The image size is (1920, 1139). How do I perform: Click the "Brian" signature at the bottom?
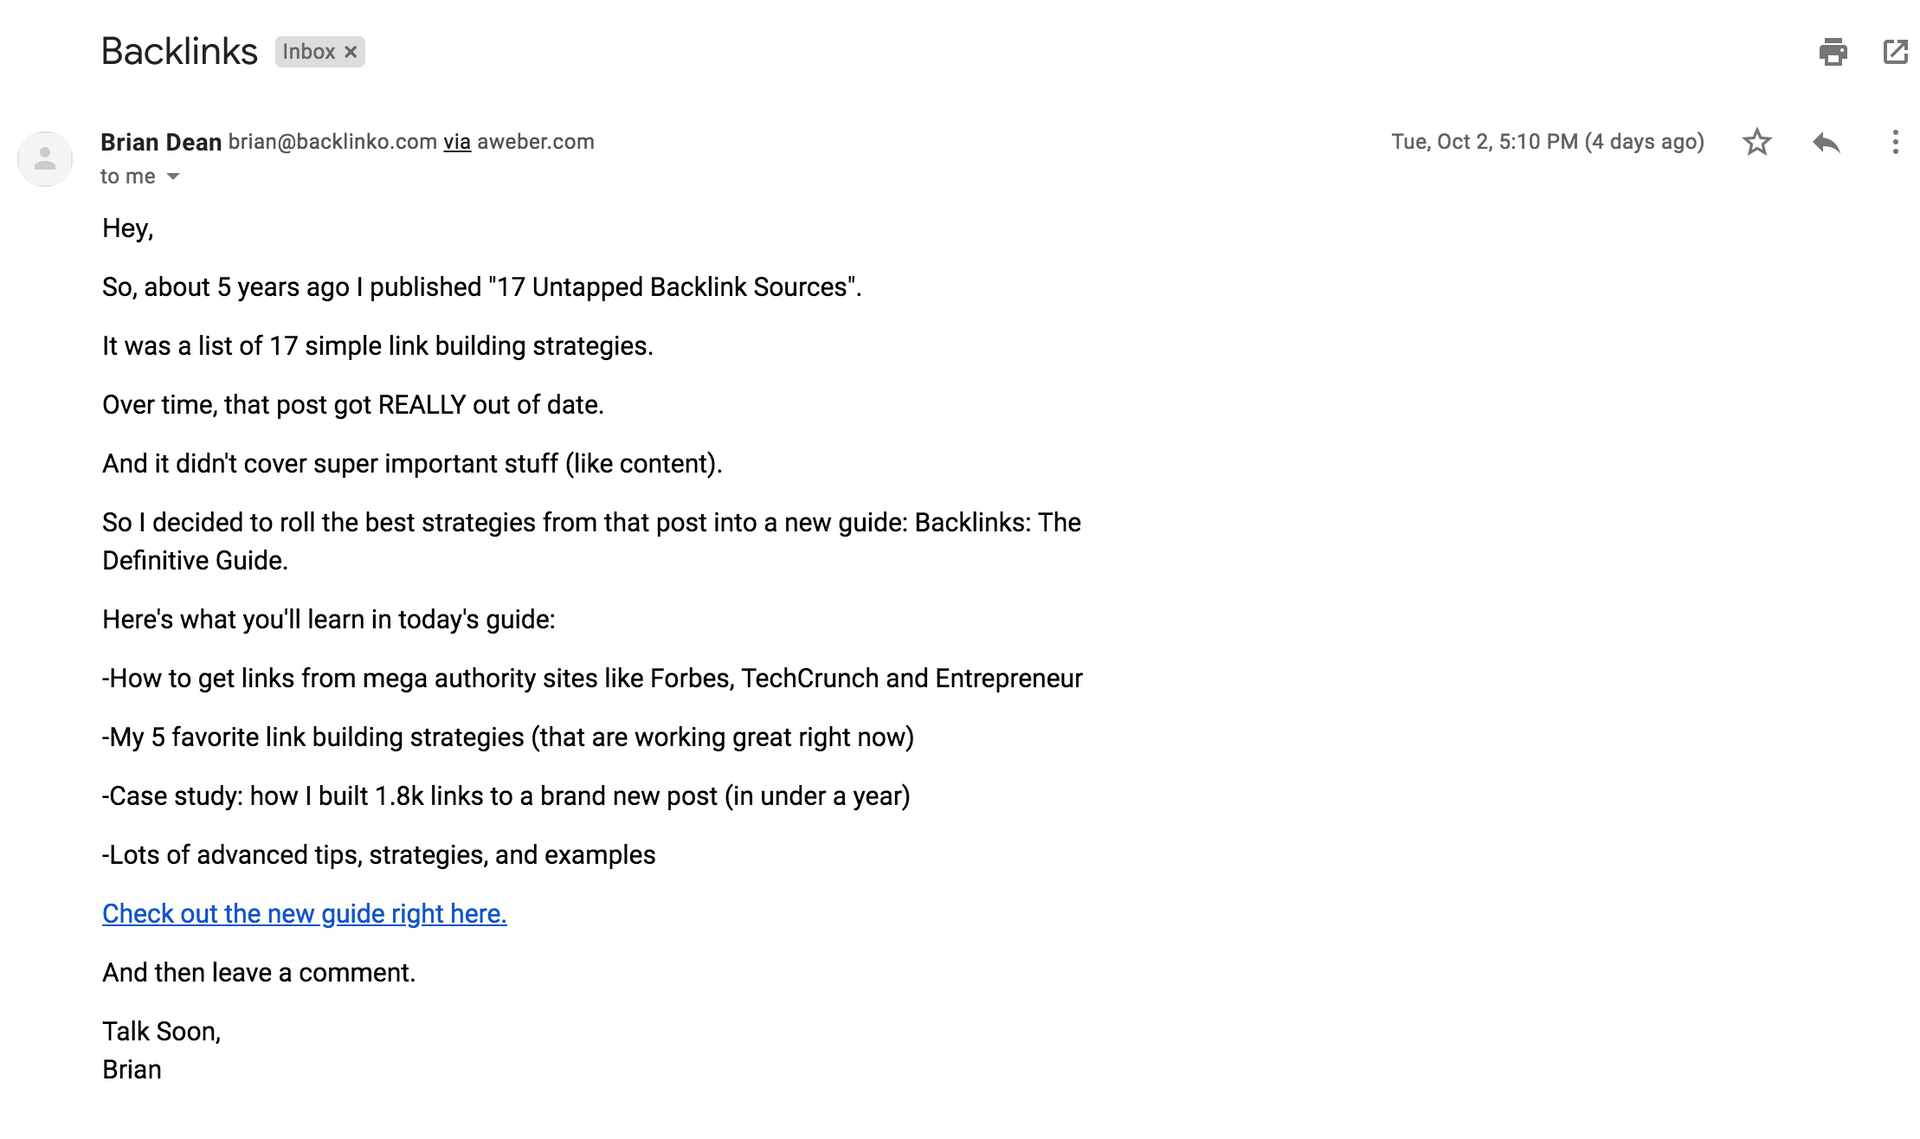click(132, 1070)
